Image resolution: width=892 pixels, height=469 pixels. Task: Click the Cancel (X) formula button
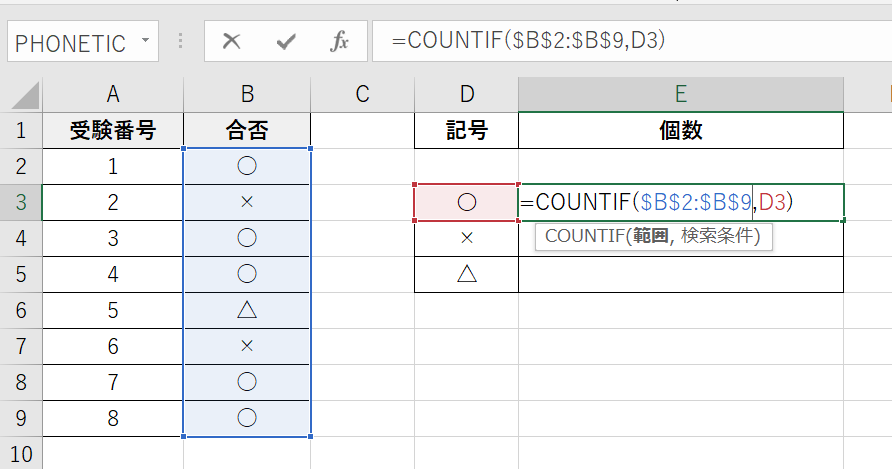point(232,42)
